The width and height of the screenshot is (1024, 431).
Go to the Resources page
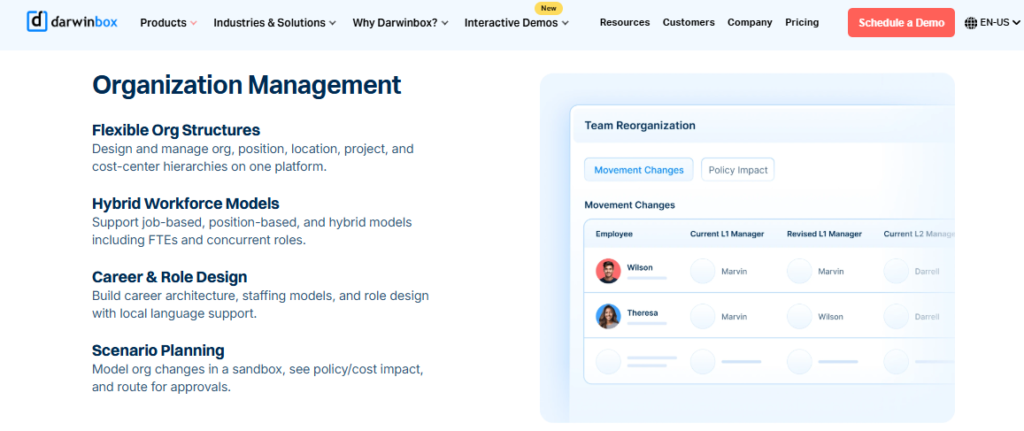click(624, 22)
